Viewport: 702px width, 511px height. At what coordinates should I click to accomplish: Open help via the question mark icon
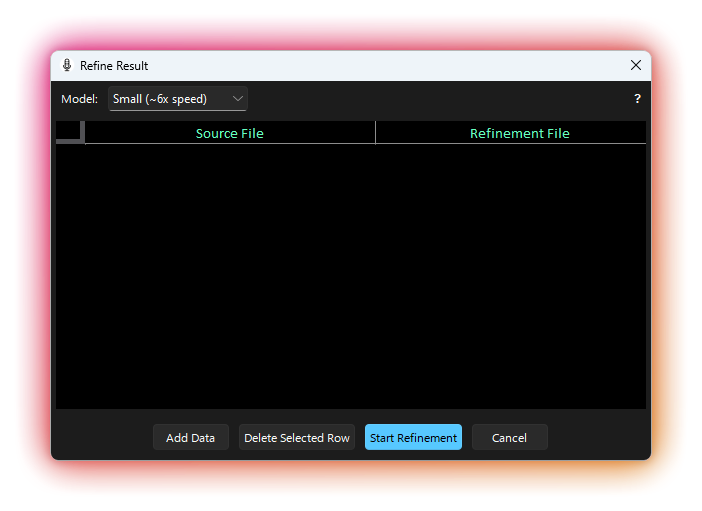tap(637, 99)
